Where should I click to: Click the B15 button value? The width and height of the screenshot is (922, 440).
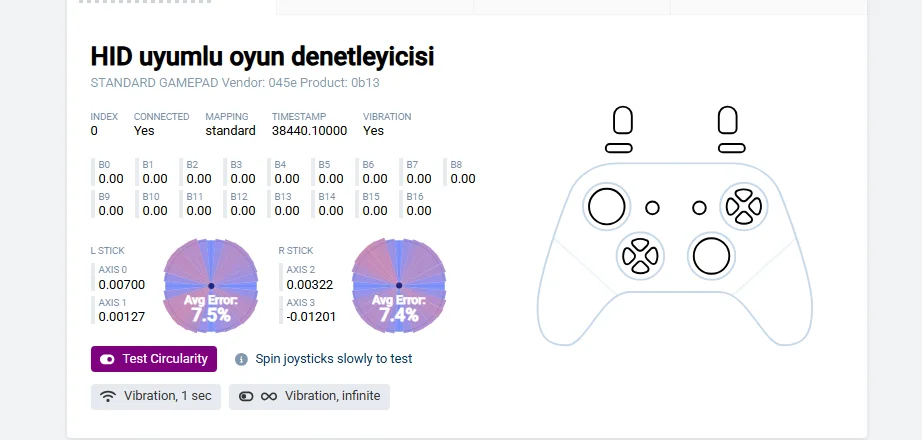pyautogui.click(x=375, y=211)
